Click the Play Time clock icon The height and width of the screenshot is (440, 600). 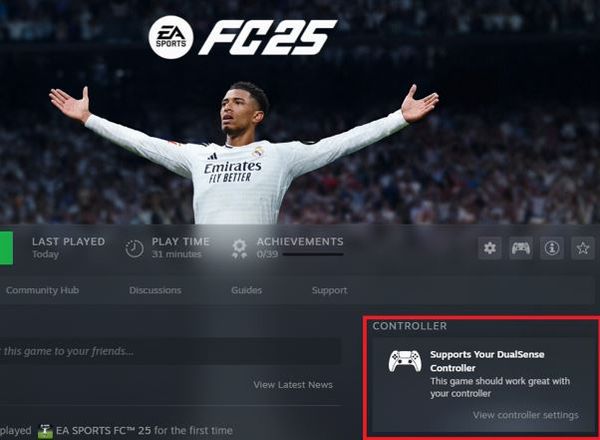(x=134, y=249)
